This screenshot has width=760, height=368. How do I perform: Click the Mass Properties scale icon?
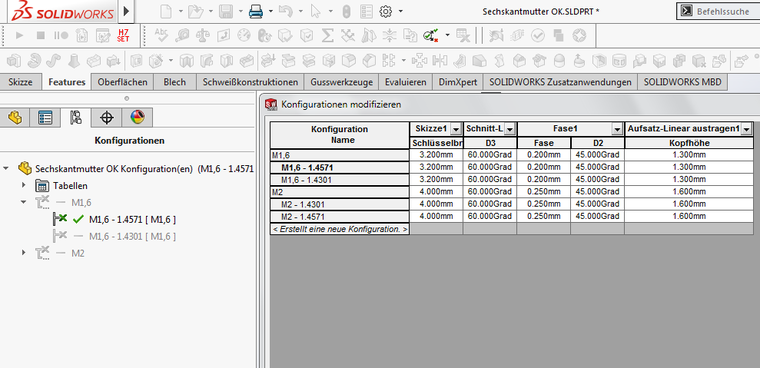click(x=202, y=35)
